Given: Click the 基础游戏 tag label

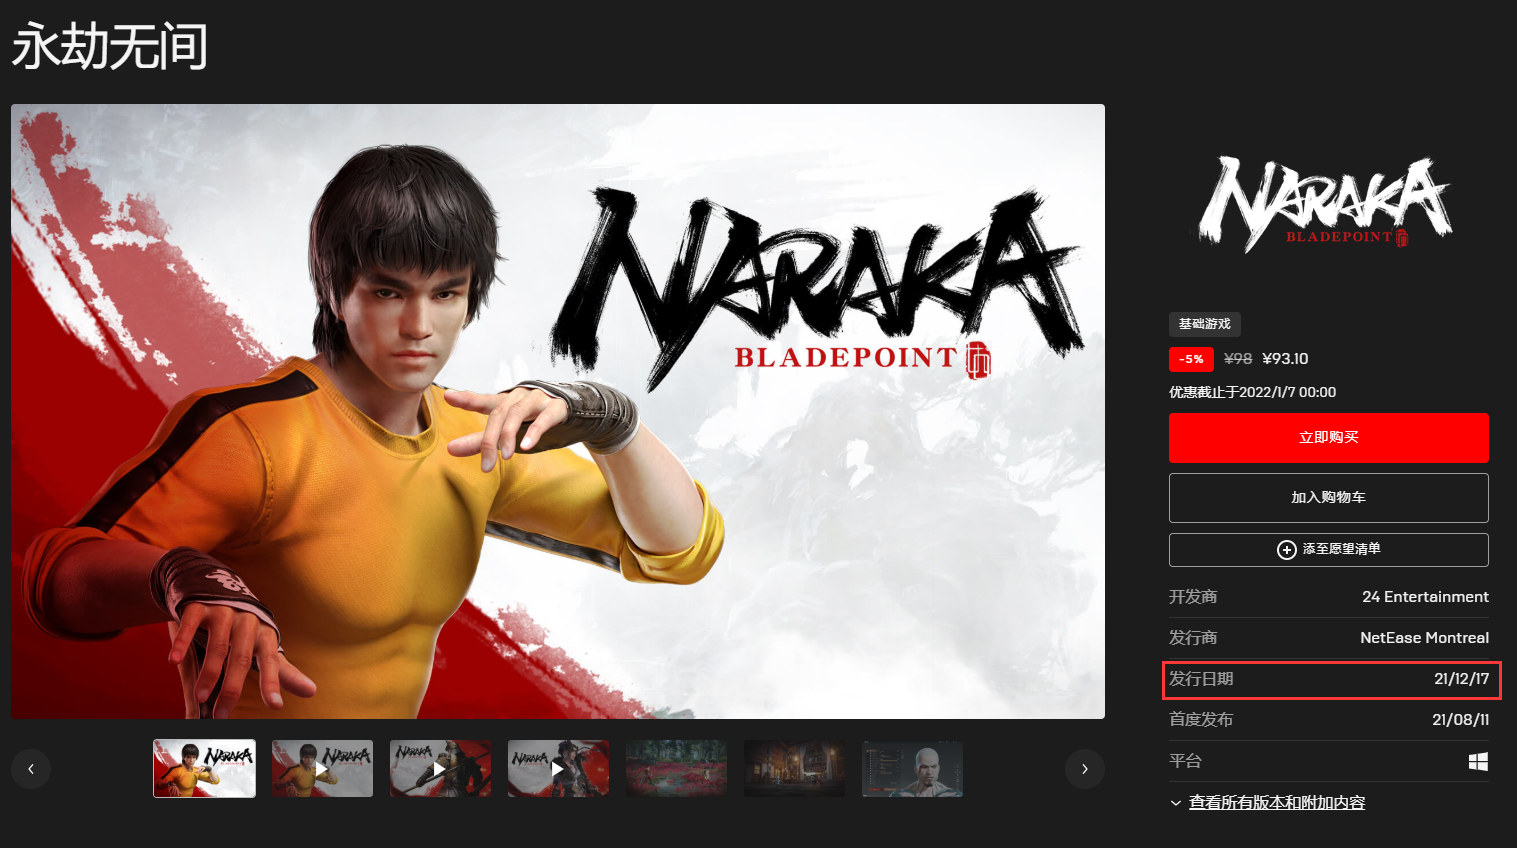Looking at the screenshot, I should (1205, 324).
